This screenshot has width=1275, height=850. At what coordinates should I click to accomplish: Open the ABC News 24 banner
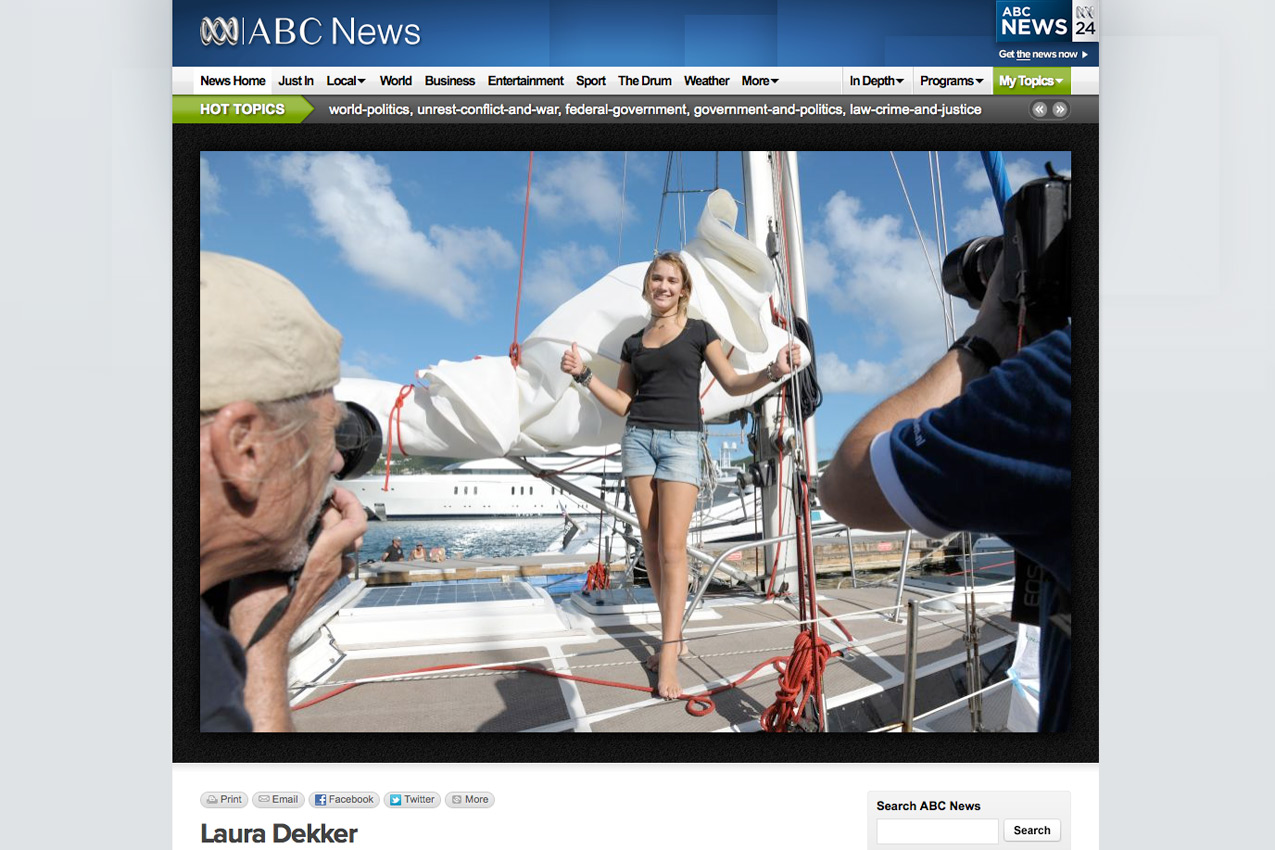point(1046,32)
